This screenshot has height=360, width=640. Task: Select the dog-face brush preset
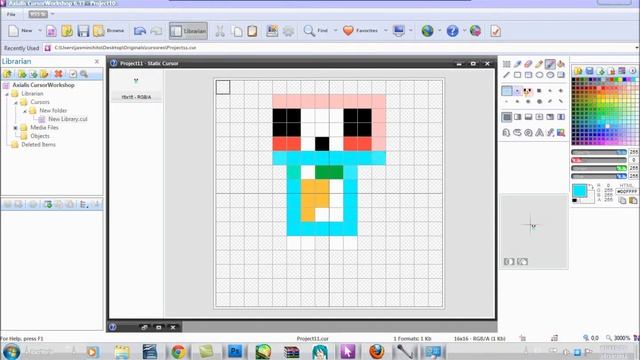[528, 91]
